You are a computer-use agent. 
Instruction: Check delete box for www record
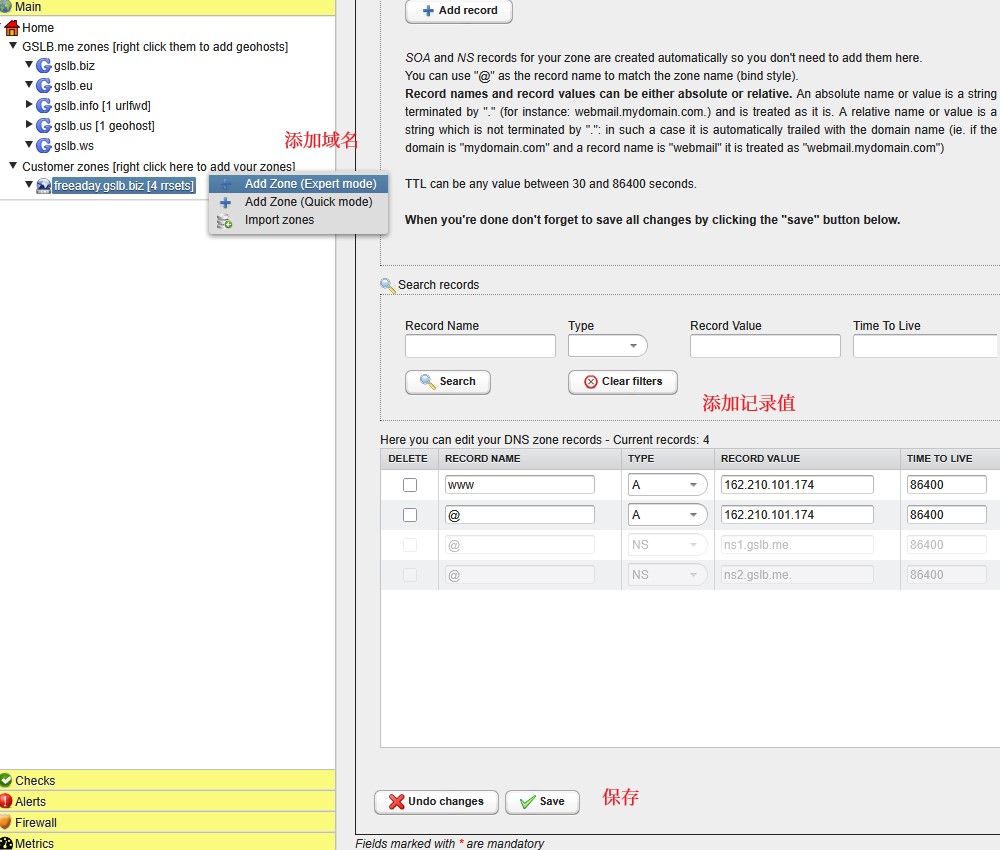click(409, 485)
